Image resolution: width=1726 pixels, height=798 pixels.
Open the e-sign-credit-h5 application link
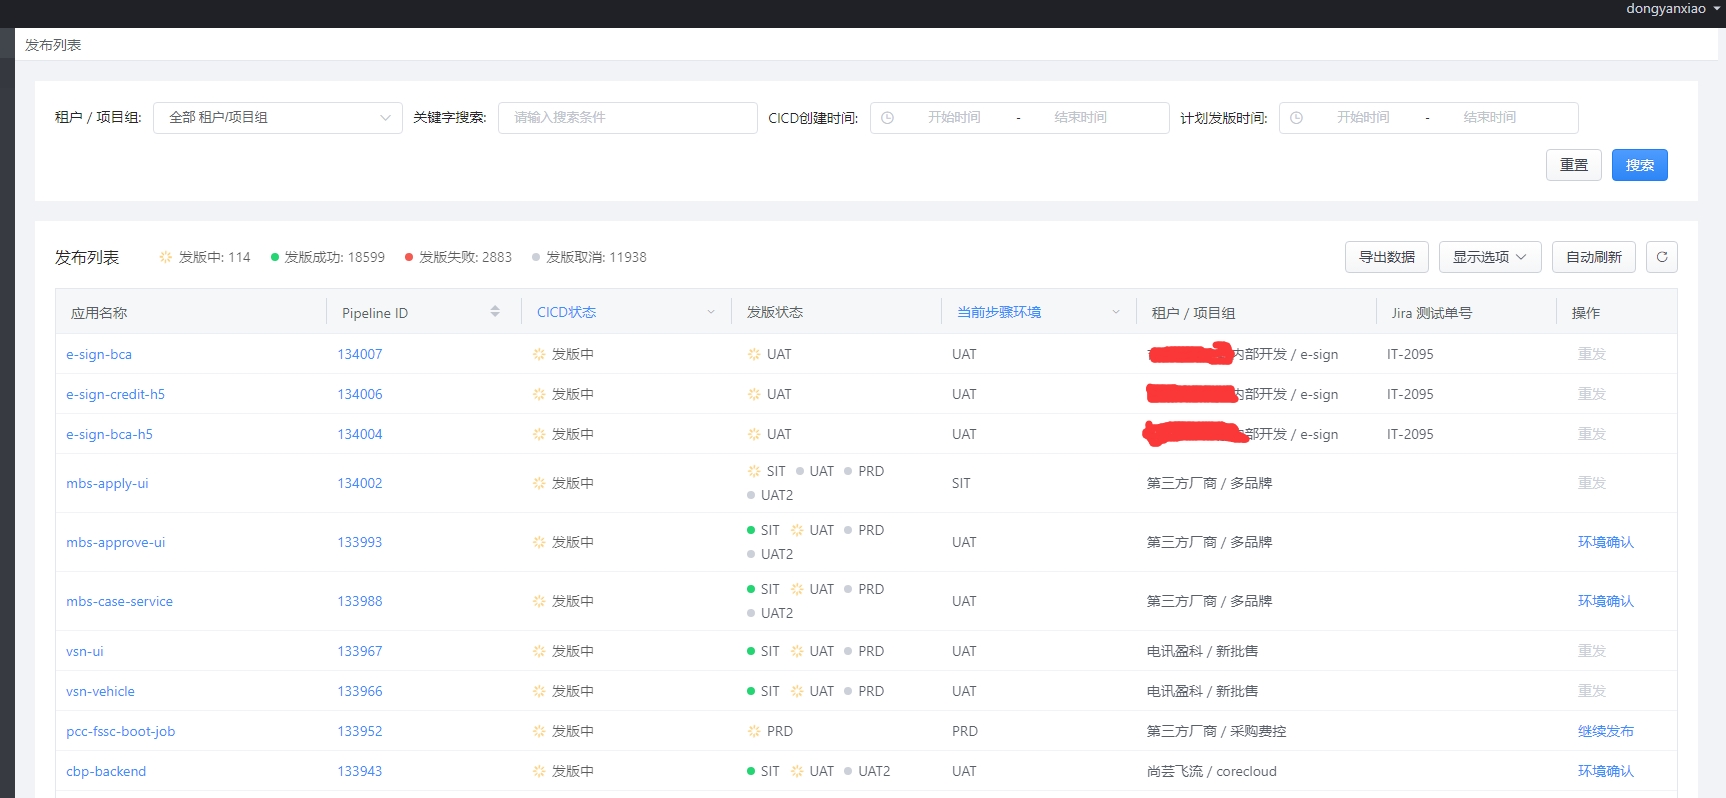click(115, 394)
